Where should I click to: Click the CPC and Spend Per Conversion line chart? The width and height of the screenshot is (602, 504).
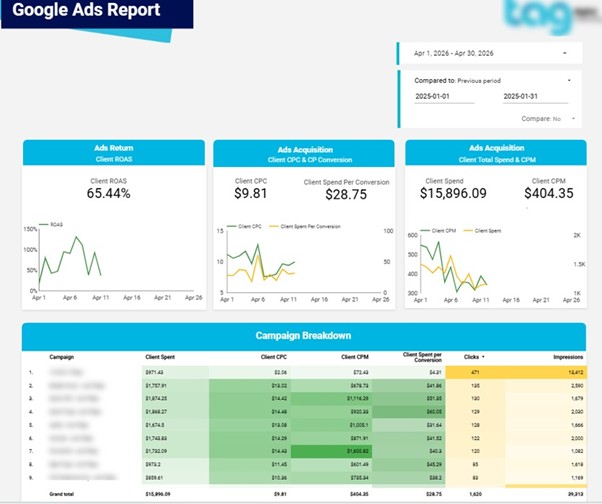[304, 264]
